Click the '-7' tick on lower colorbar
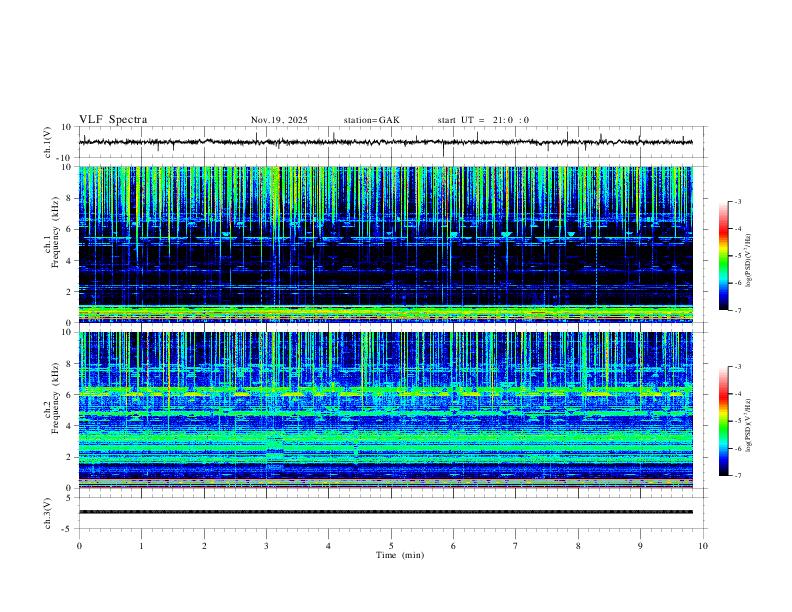 coord(737,476)
